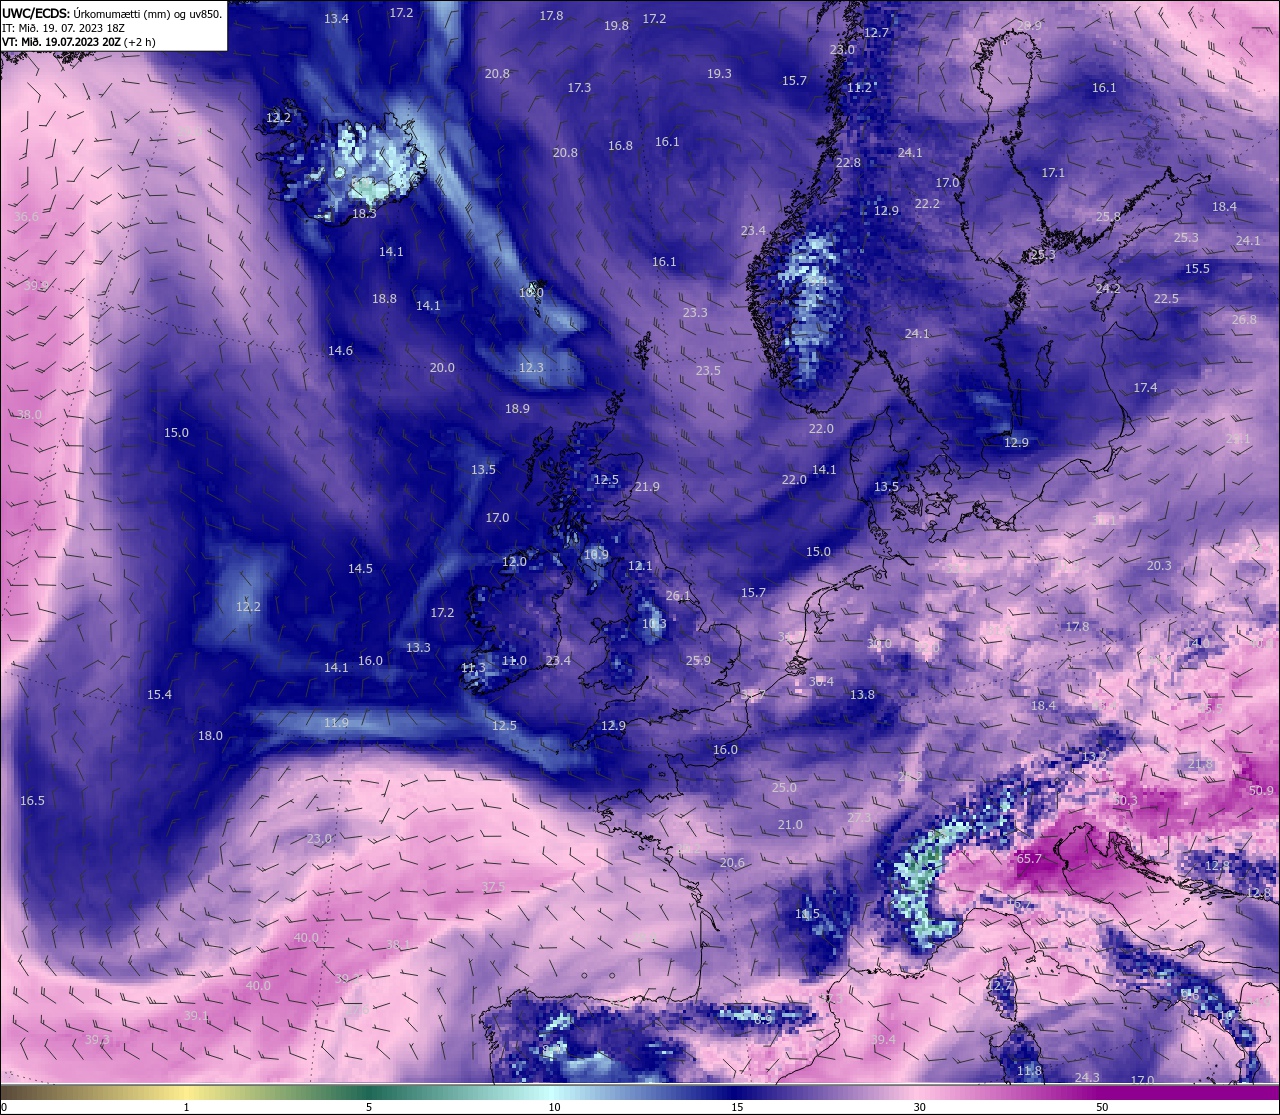This screenshot has width=1280, height=1115.
Task: Click the 39.3 value label
Action: (97, 1040)
